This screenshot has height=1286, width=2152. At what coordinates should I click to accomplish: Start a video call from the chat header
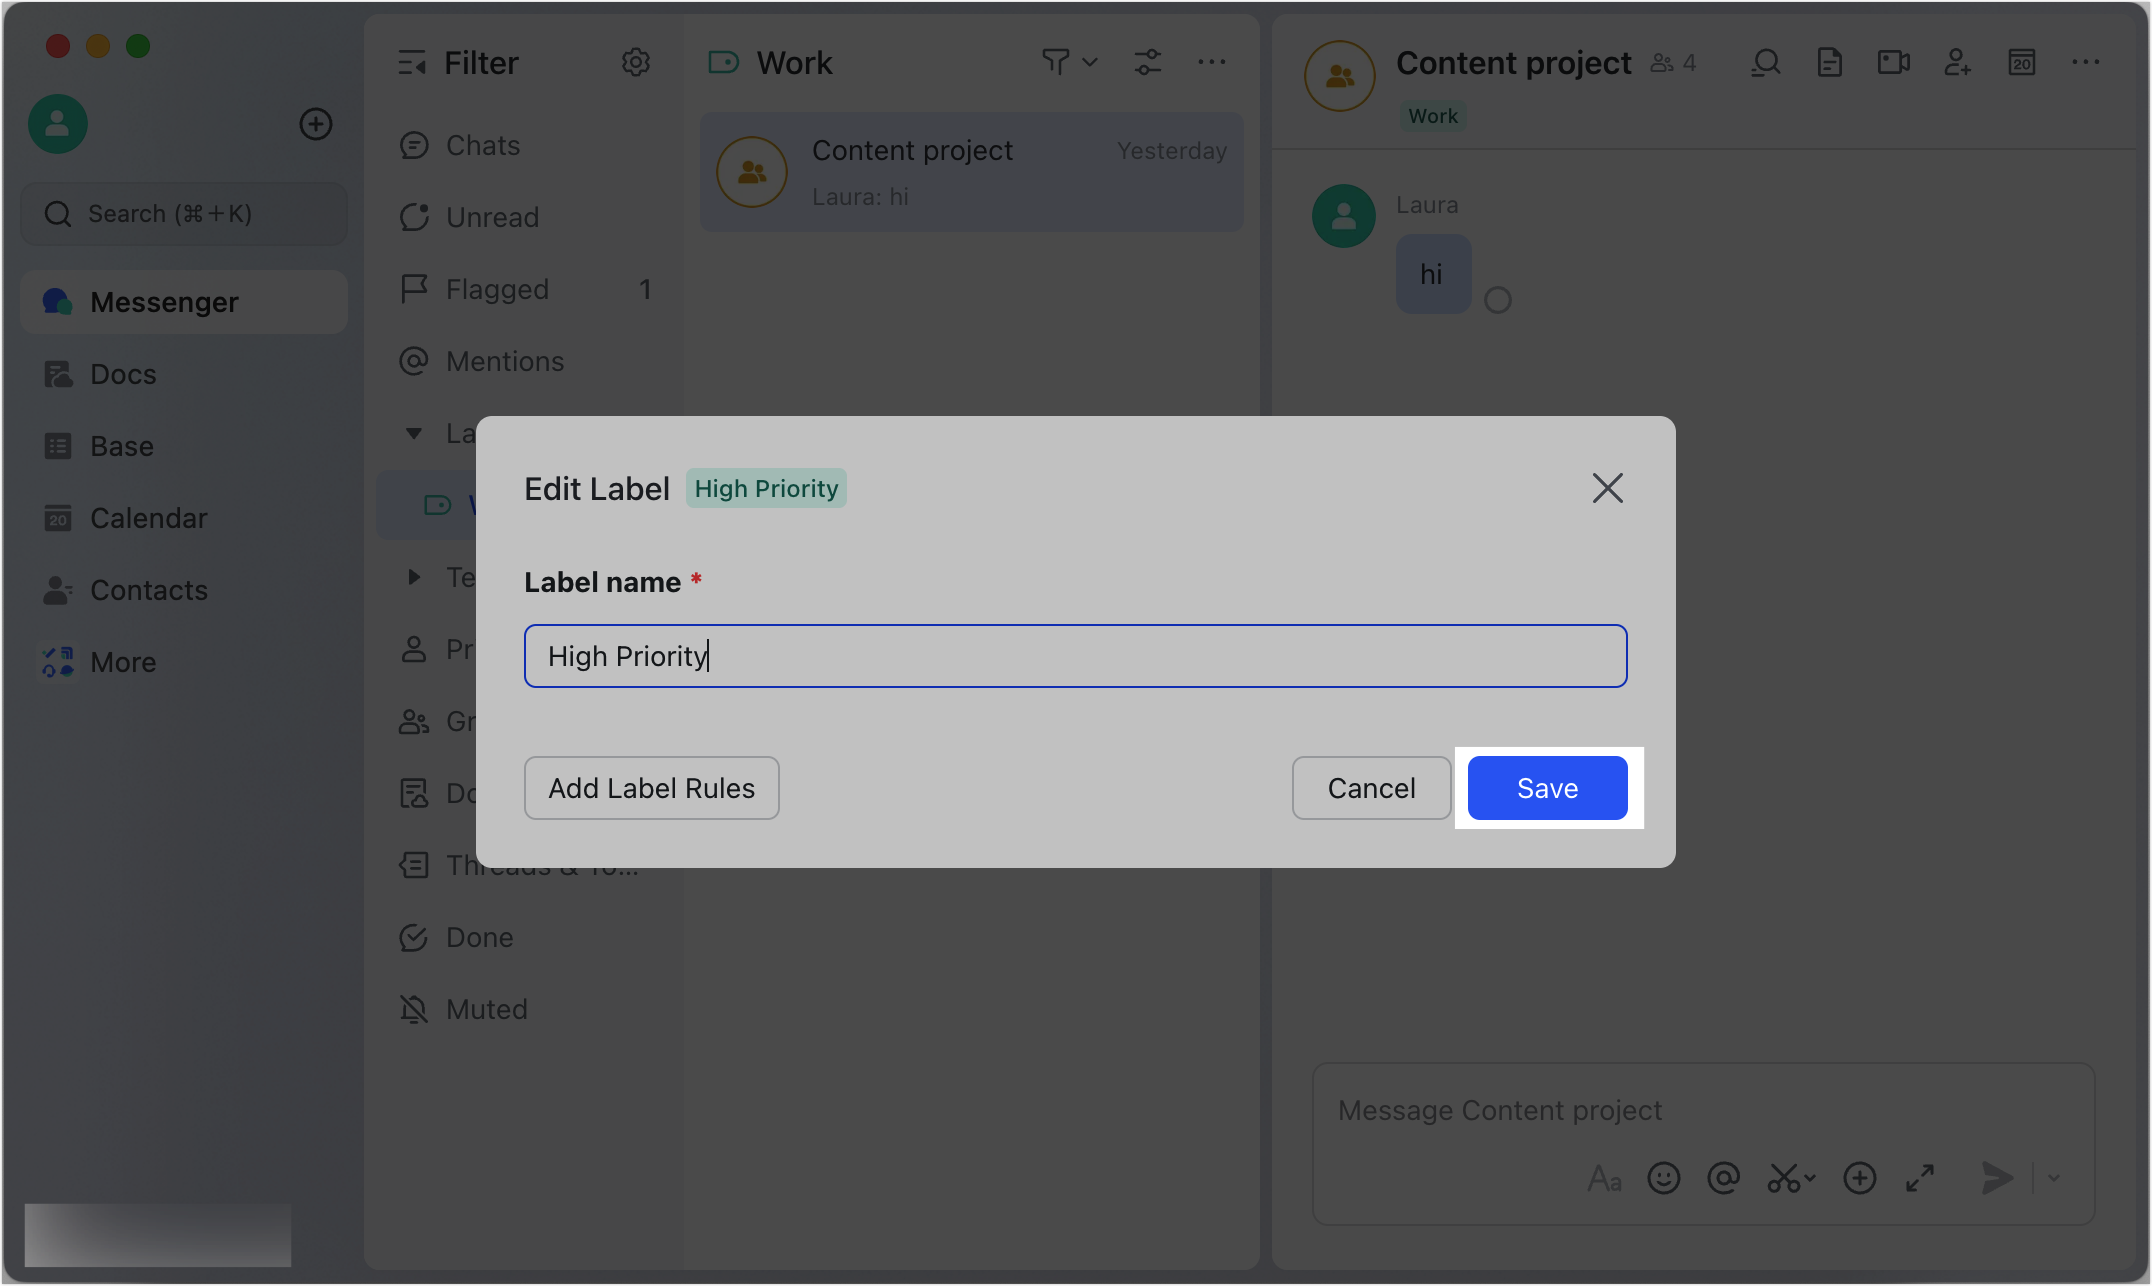1893,63
